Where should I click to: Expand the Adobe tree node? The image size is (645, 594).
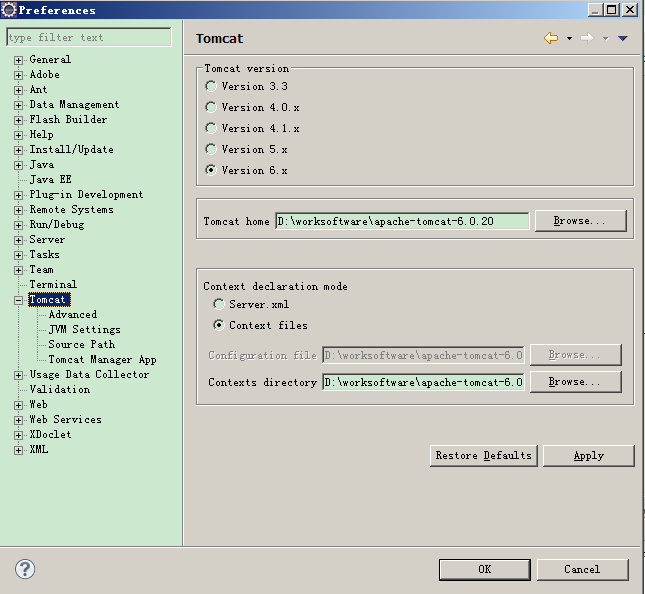click(18, 75)
